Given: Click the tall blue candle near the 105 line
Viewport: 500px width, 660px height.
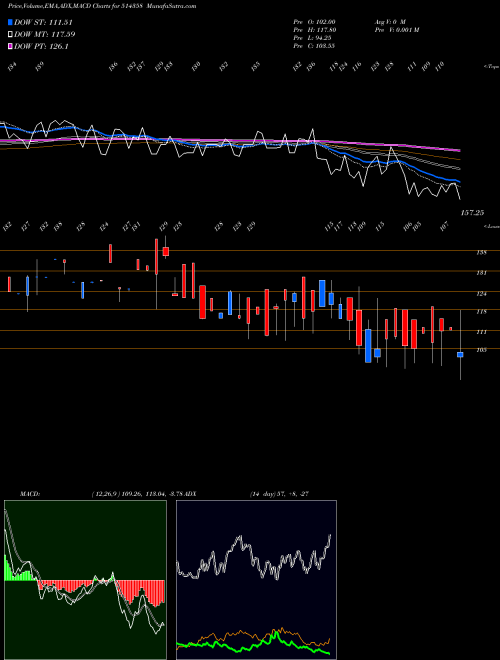Looking at the screenshot, I should [368, 346].
